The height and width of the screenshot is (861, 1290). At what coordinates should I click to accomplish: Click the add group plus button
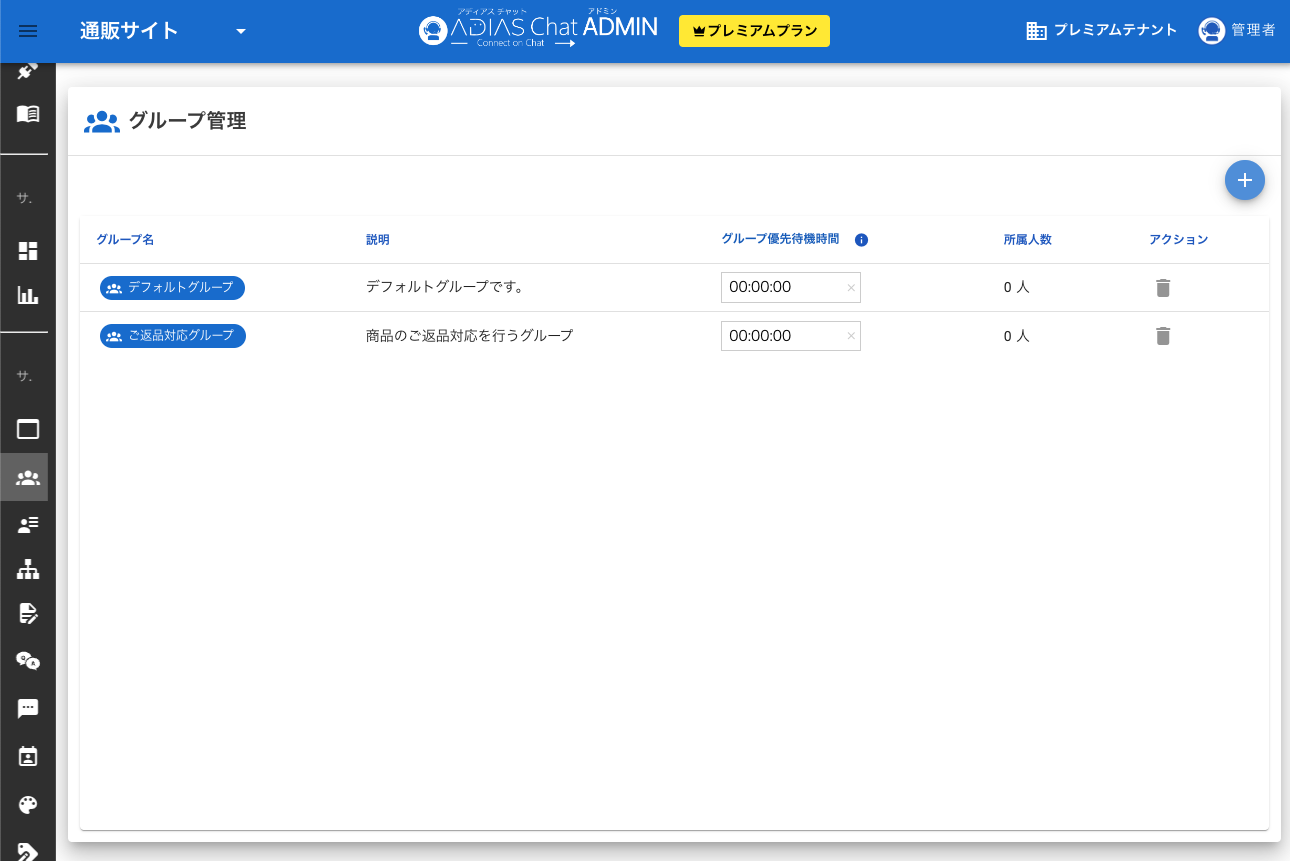click(x=1244, y=180)
